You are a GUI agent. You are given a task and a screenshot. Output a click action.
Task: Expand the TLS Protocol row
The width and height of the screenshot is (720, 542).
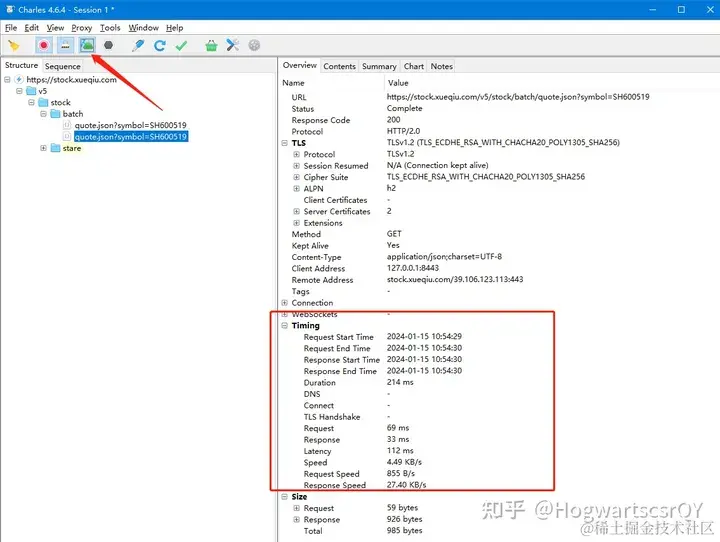click(297, 154)
